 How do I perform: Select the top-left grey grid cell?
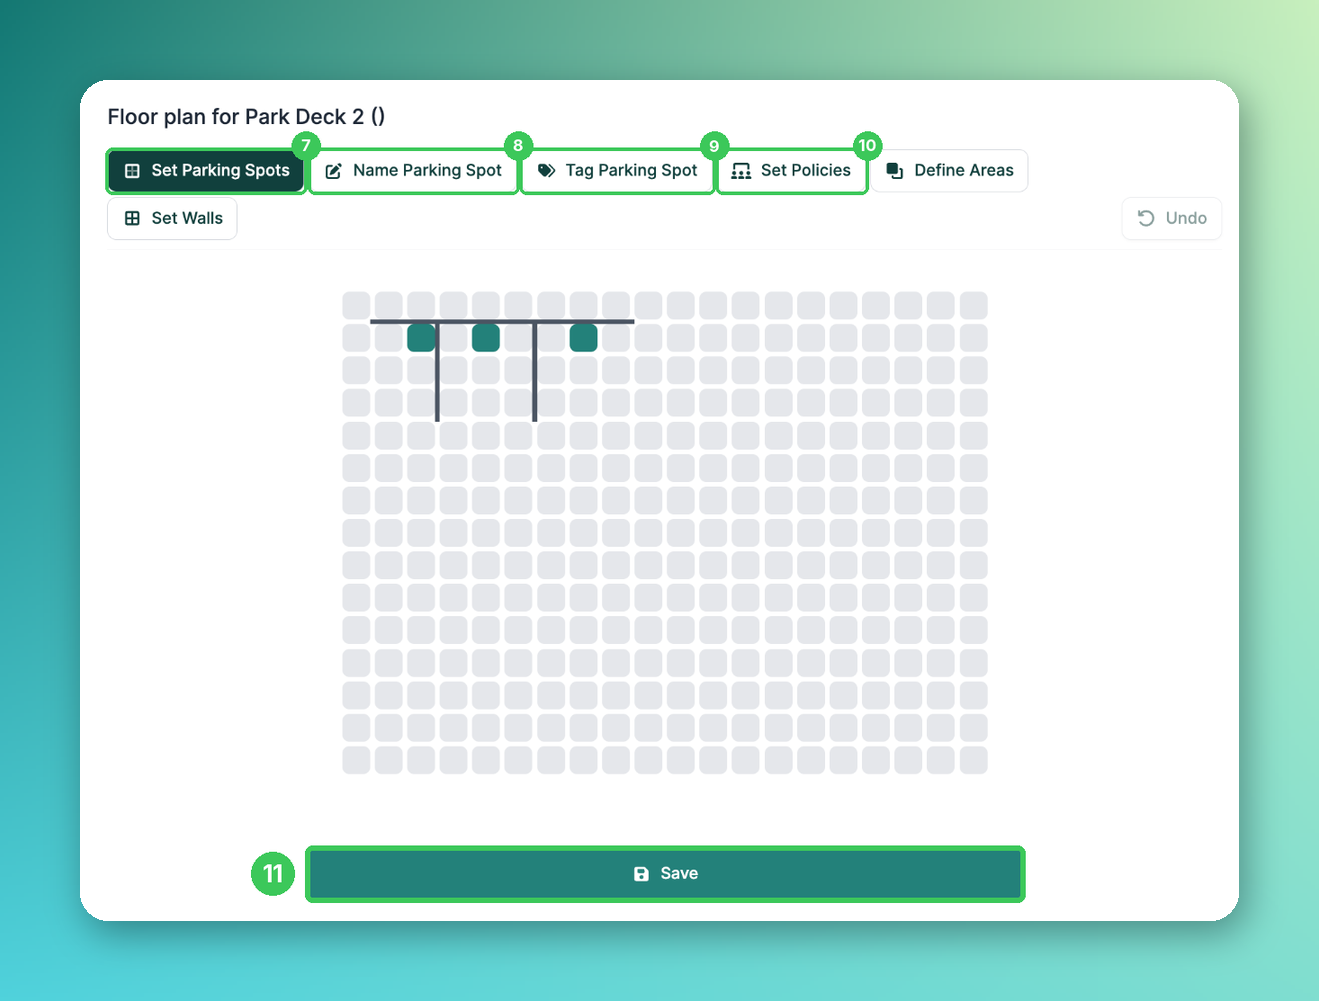coord(356,305)
